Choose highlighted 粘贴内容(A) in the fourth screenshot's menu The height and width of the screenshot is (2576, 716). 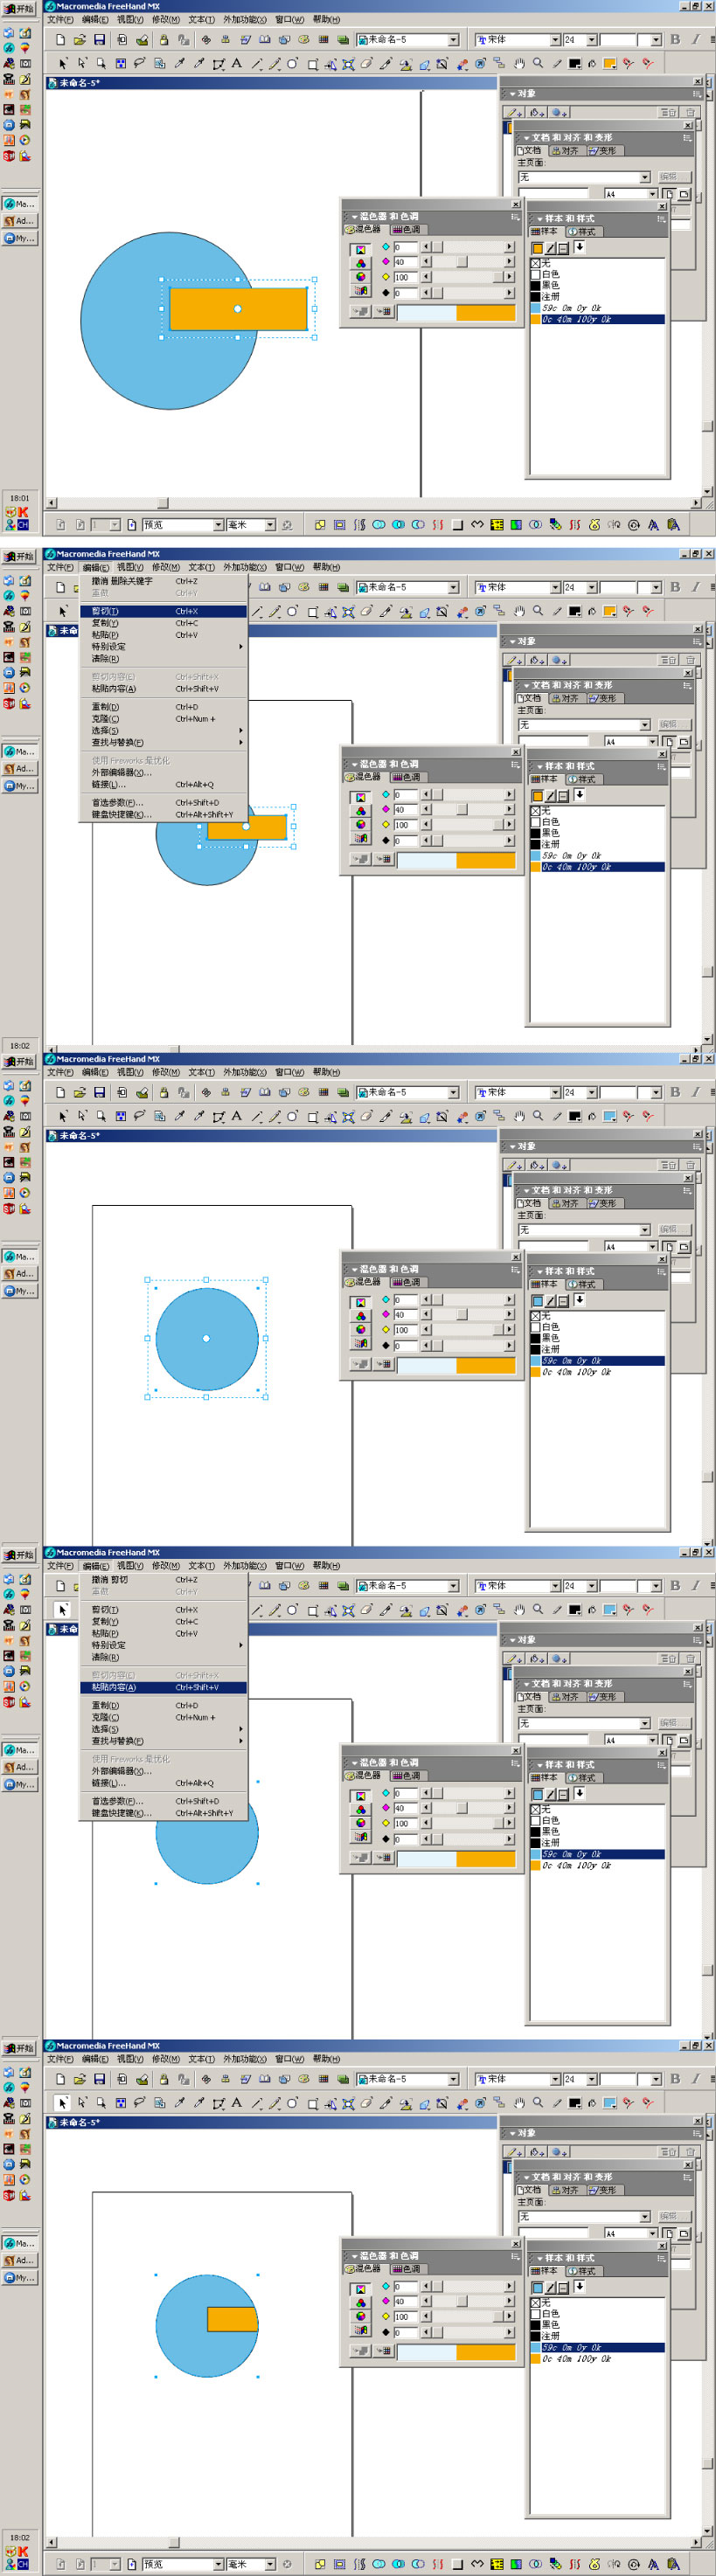[x=163, y=1688]
